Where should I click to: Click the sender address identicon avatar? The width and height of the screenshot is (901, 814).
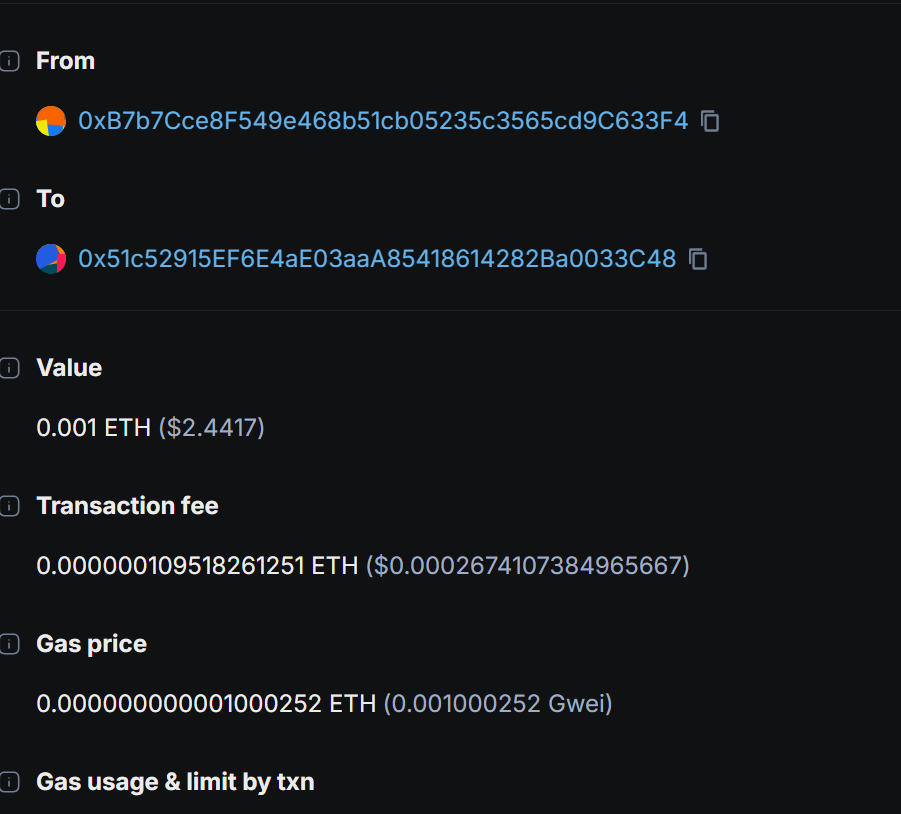tap(51, 121)
